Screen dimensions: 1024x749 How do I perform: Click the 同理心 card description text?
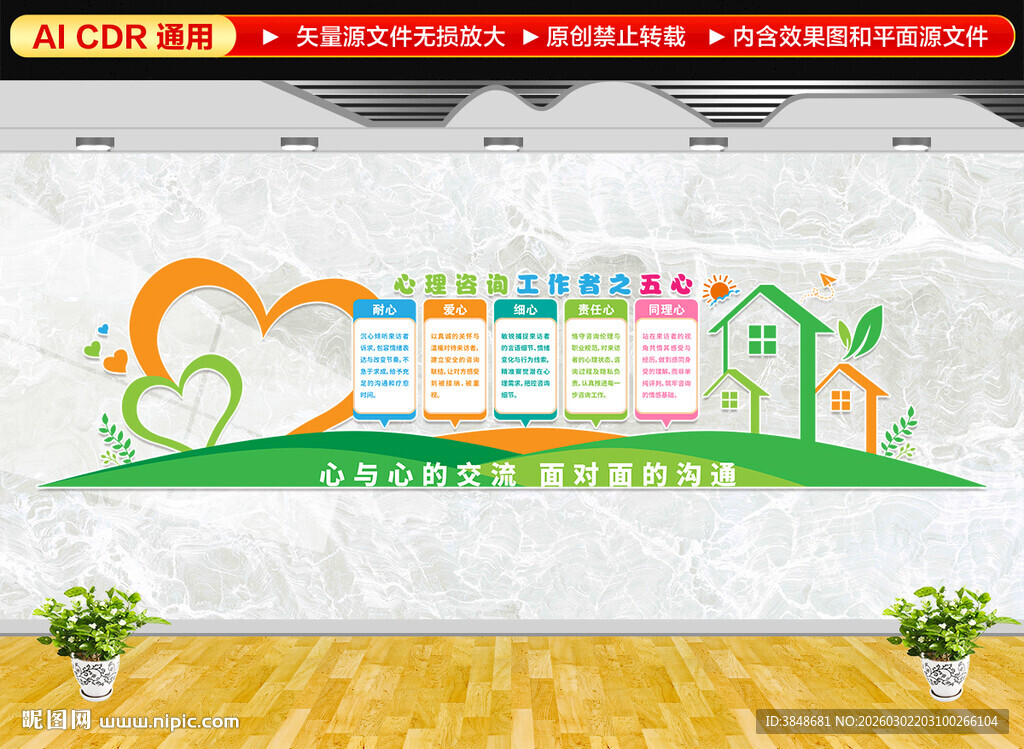(667, 365)
